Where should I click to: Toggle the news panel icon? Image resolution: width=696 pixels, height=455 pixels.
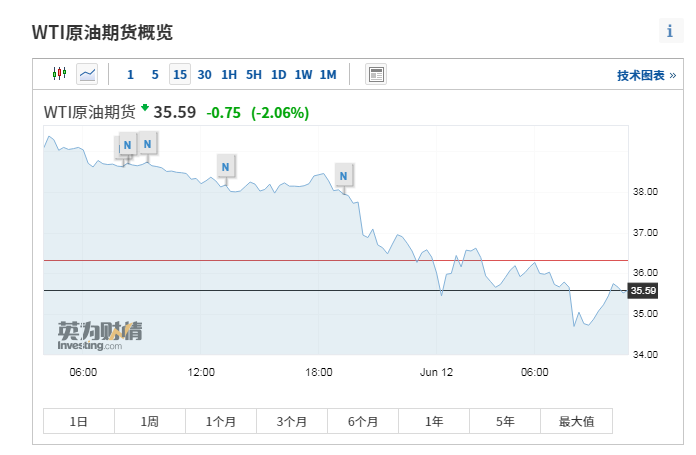376,74
